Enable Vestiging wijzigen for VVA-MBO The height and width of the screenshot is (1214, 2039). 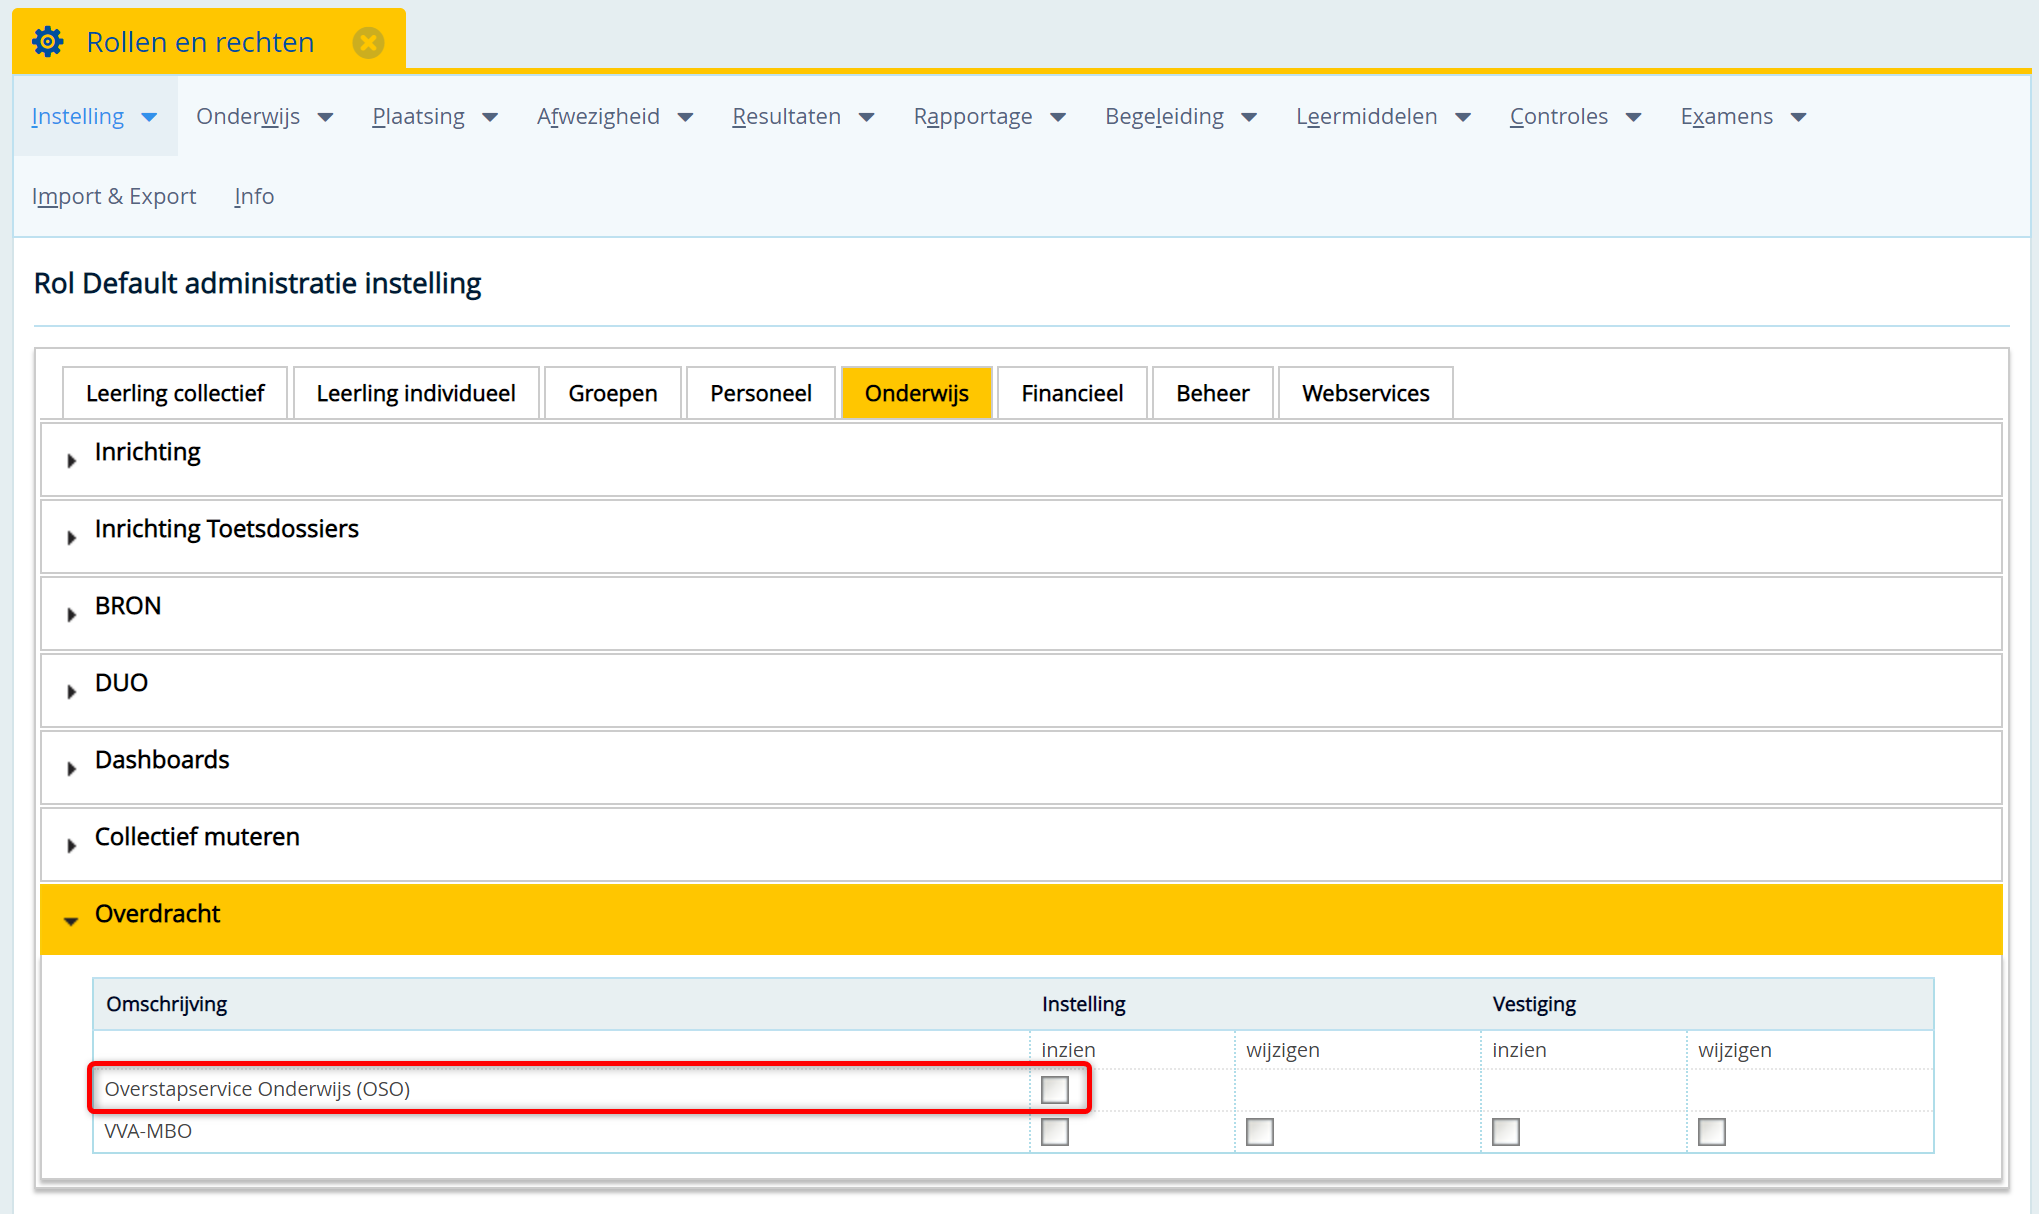coord(1712,1132)
